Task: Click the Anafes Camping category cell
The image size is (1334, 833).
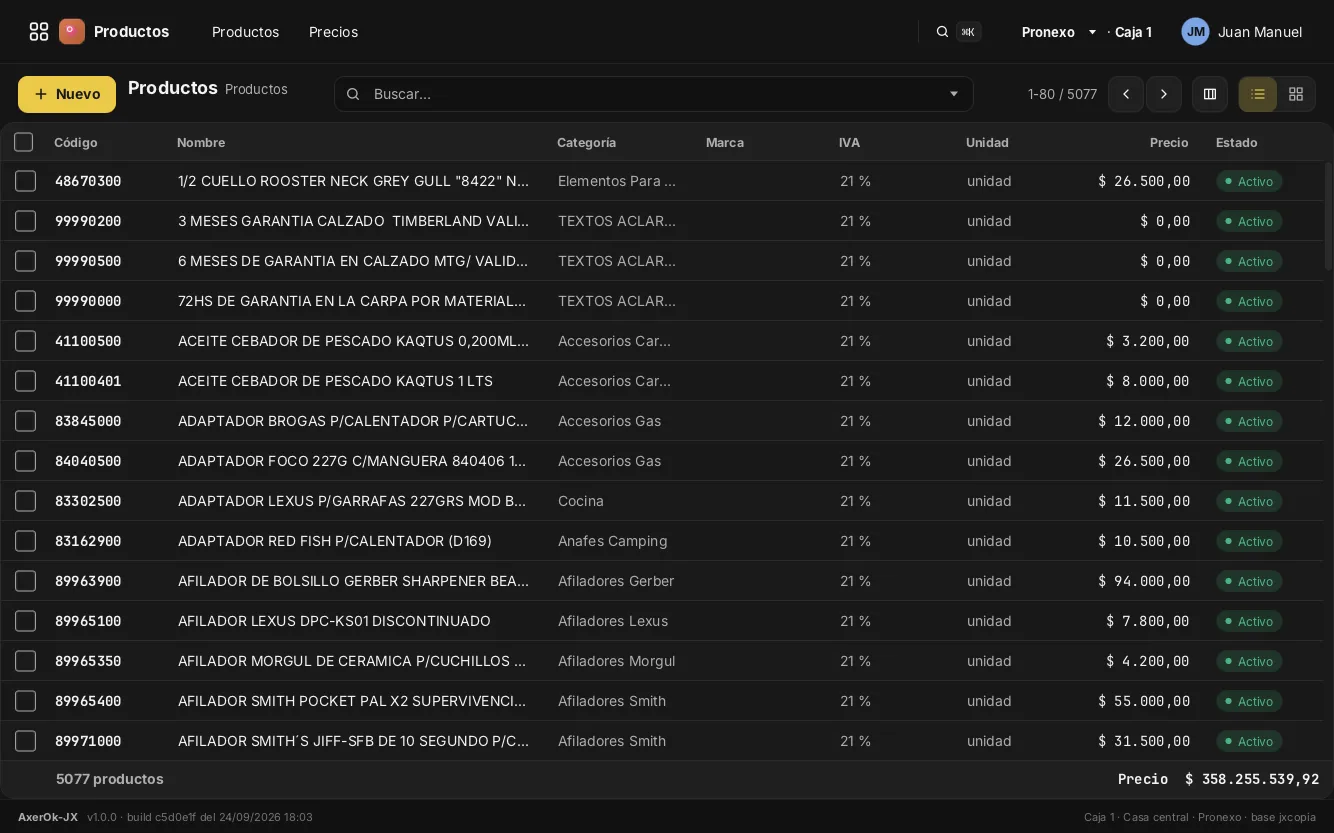Action: pyautogui.click(x=612, y=541)
